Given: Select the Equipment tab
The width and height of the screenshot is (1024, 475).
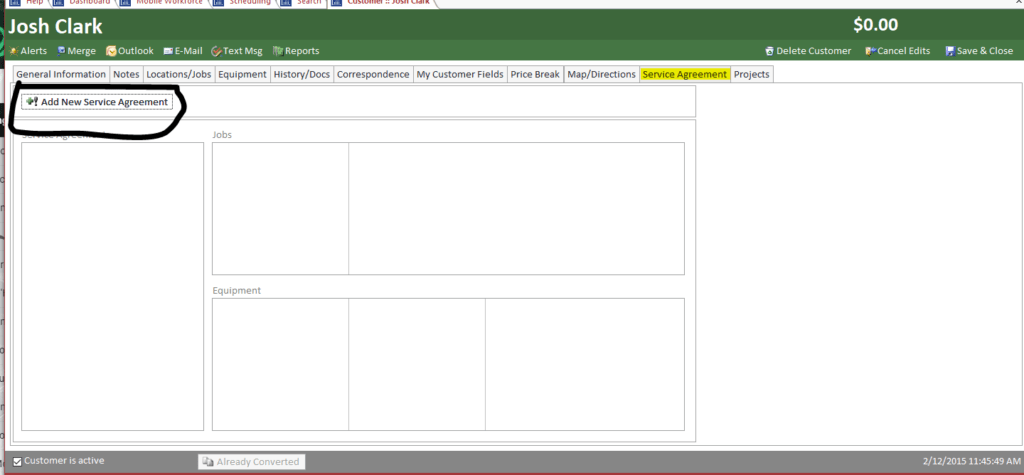Looking at the screenshot, I should (x=242, y=74).
